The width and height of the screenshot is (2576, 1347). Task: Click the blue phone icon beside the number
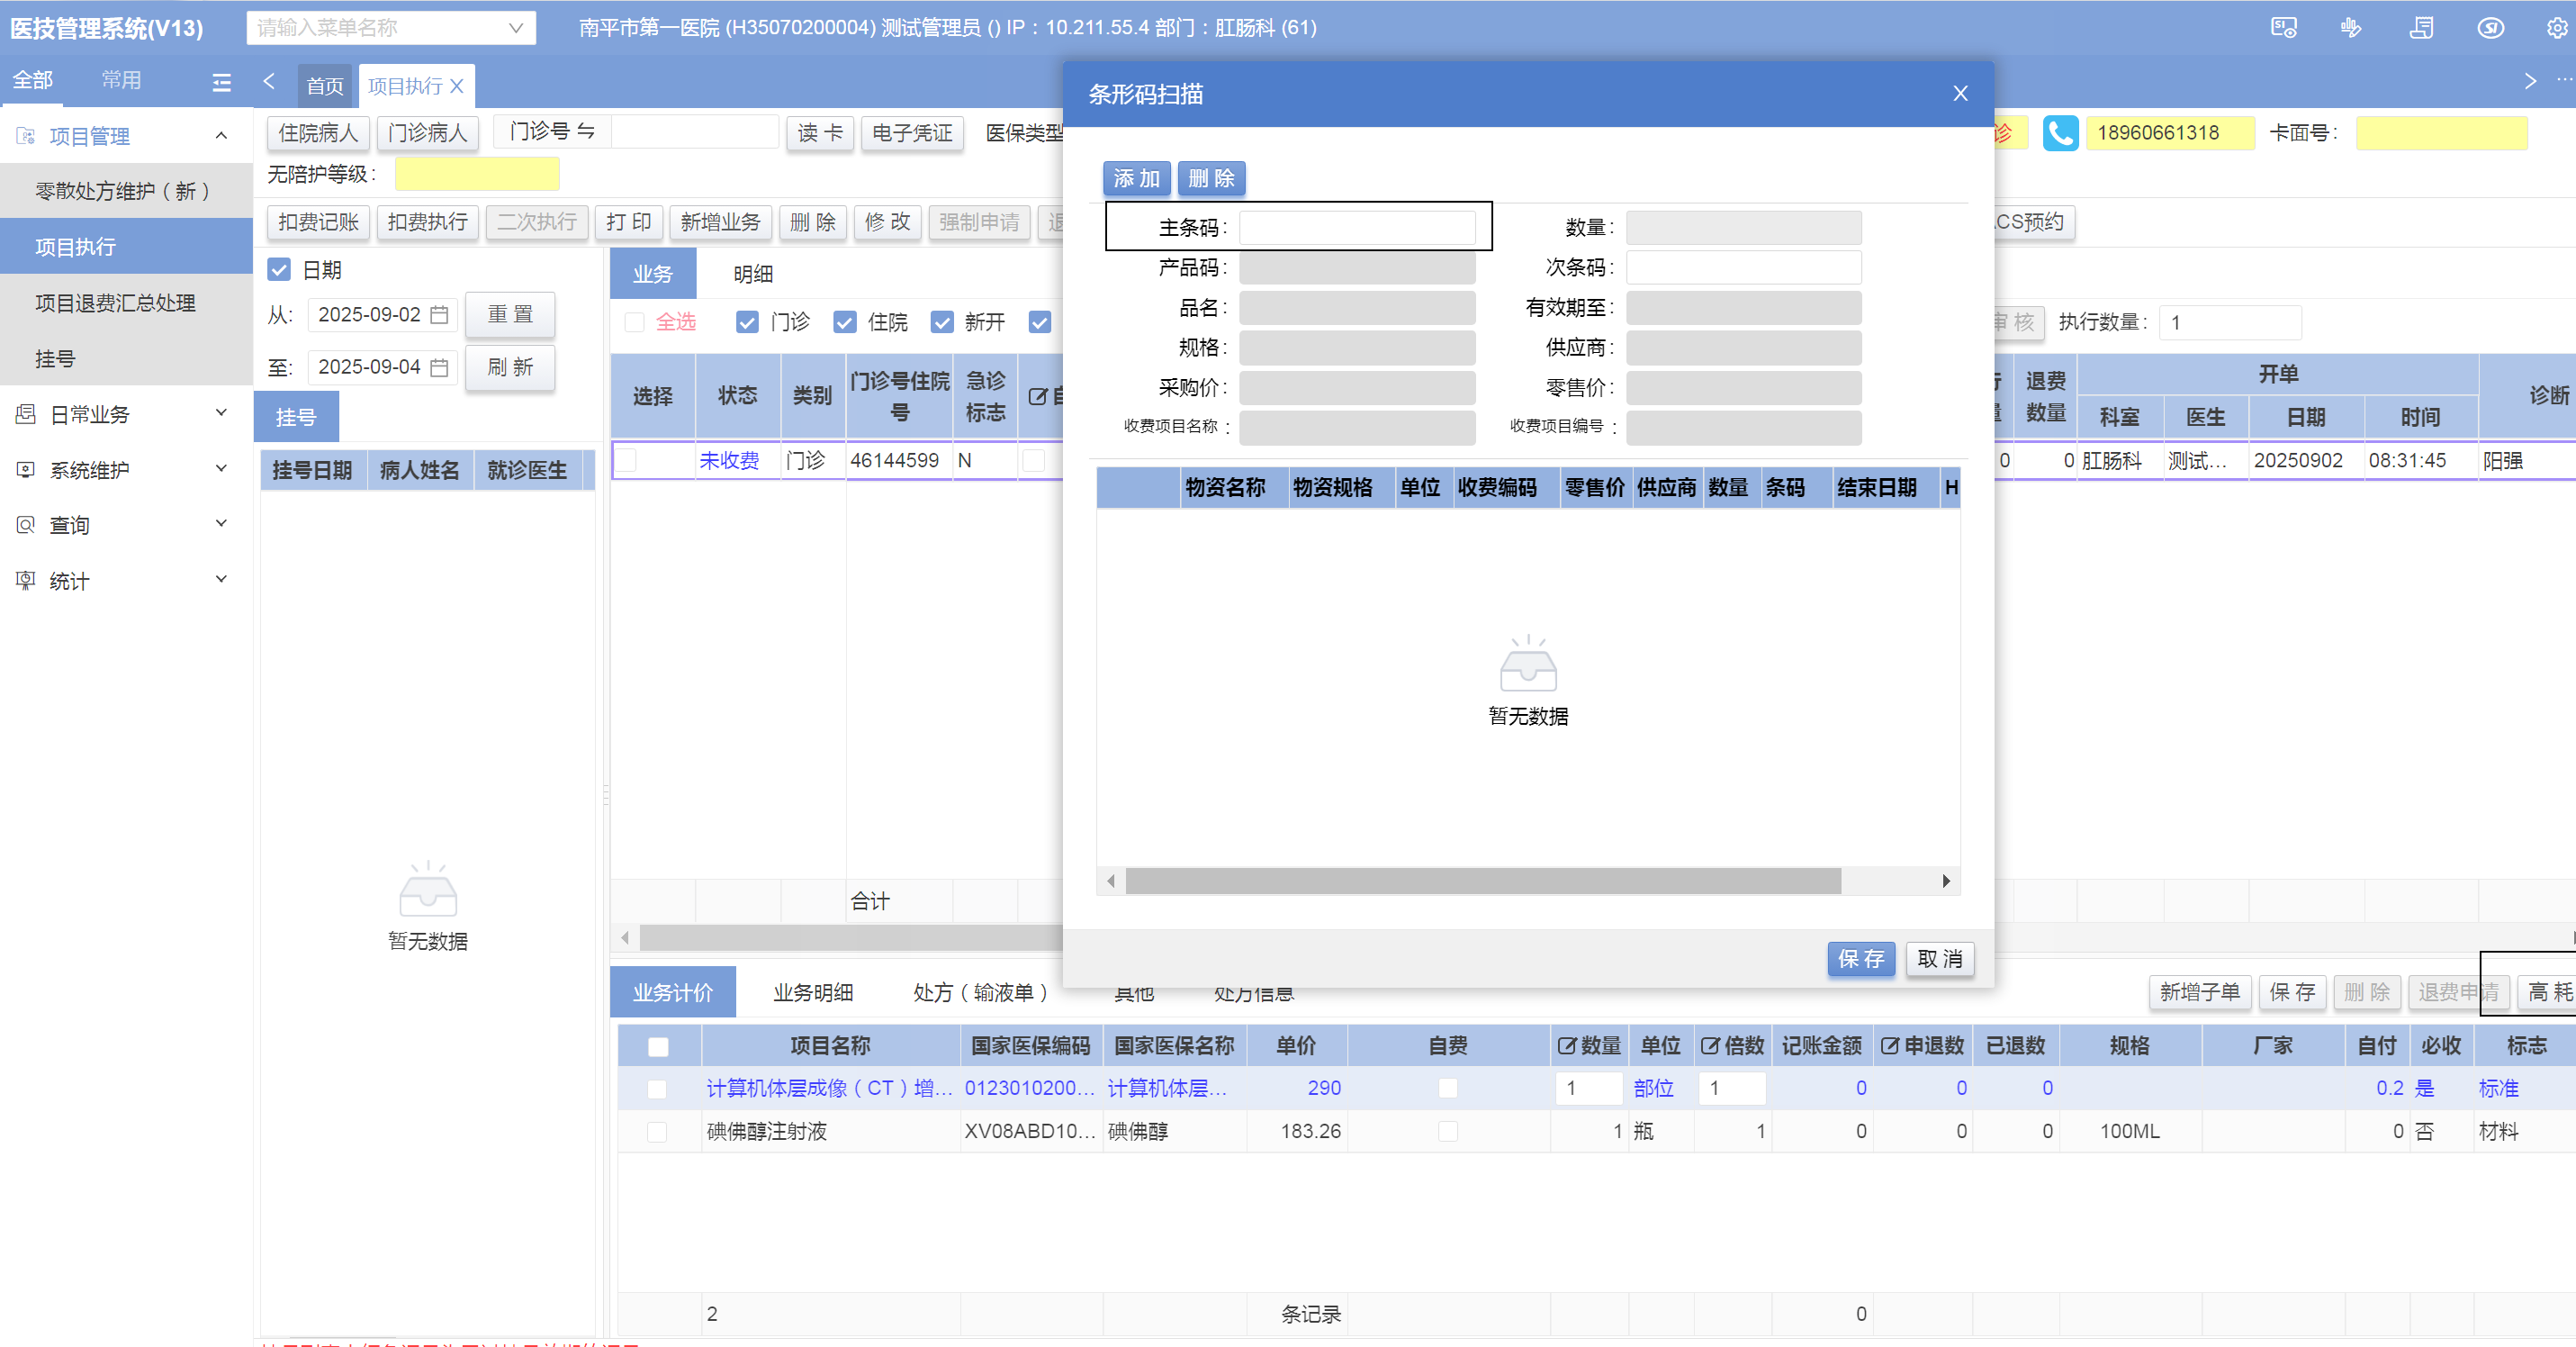coord(2059,133)
